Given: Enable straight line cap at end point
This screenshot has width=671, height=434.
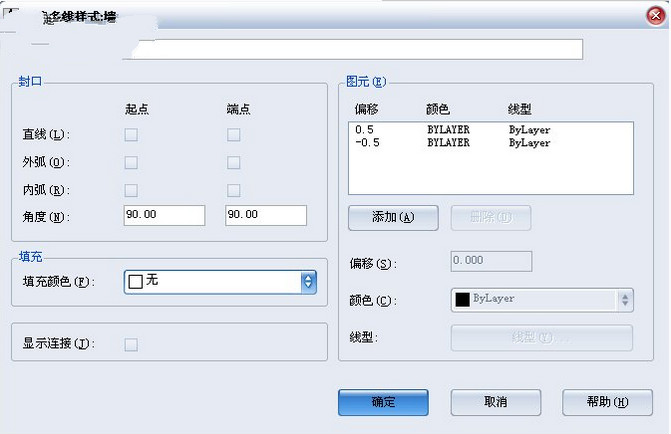Looking at the screenshot, I should [x=234, y=135].
